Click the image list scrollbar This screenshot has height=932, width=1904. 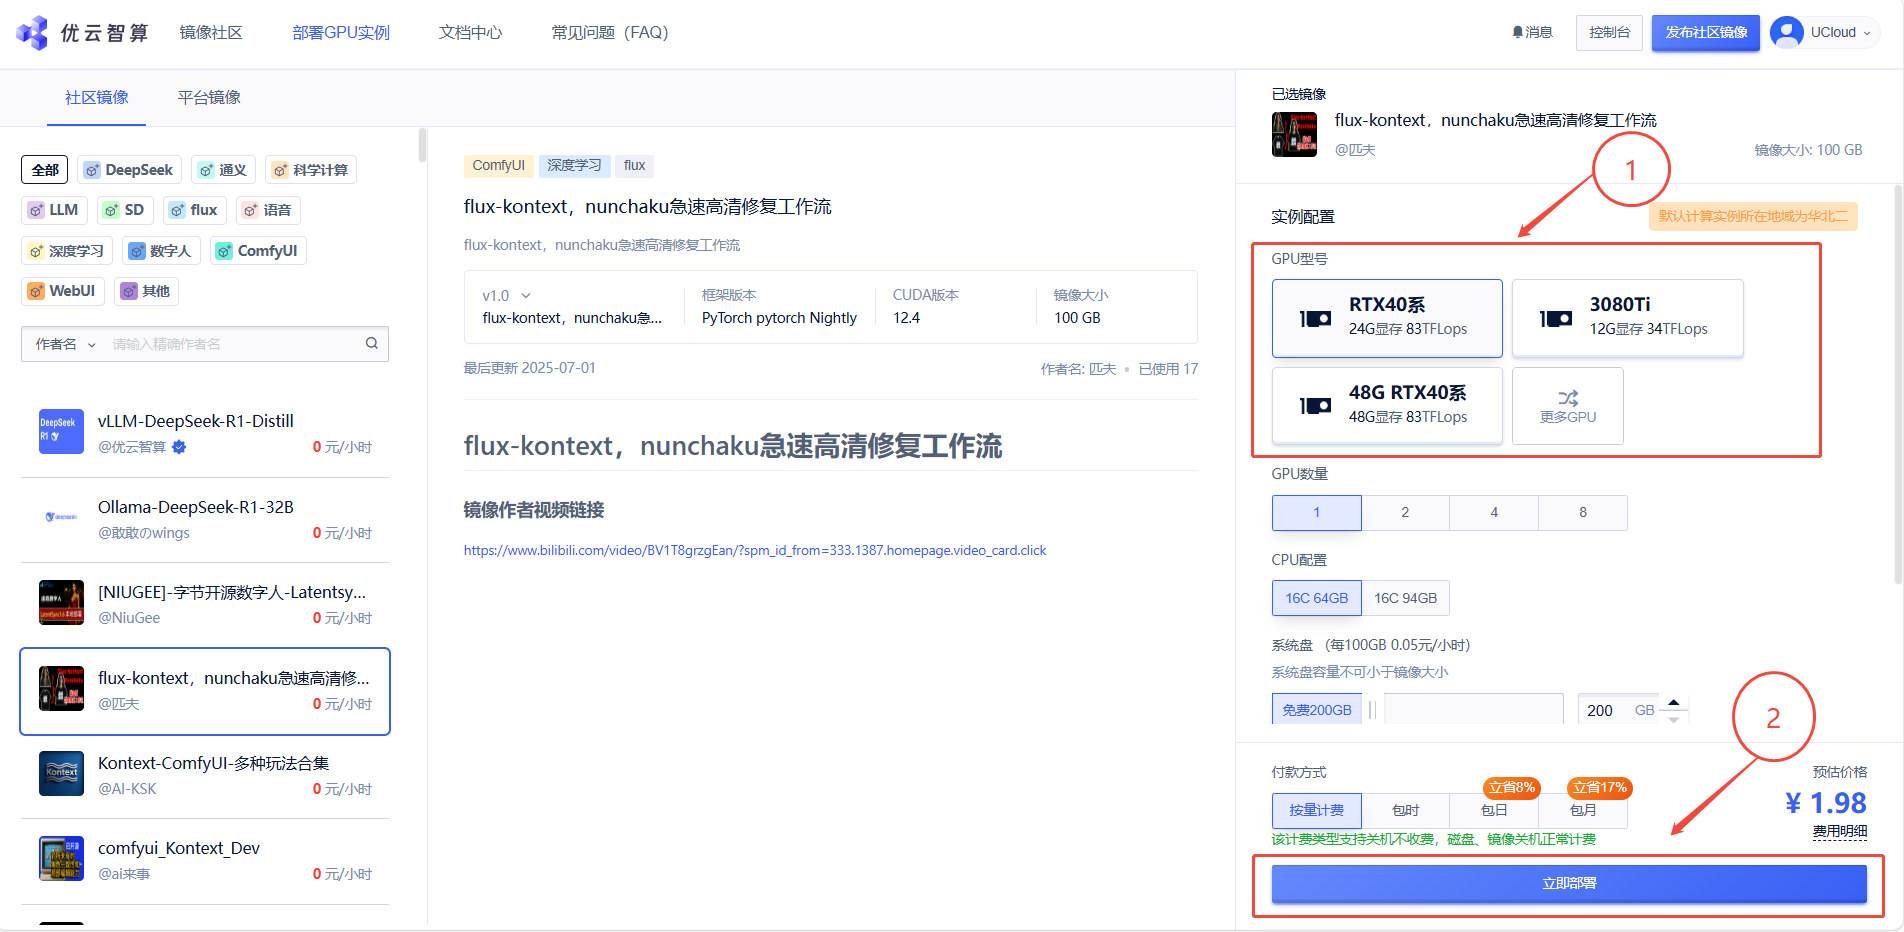coord(422,146)
